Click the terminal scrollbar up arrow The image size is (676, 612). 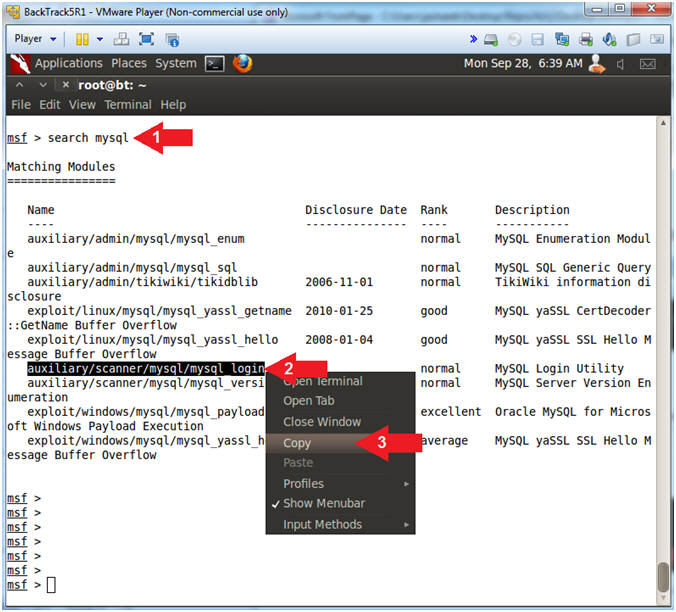tap(663, 123)
